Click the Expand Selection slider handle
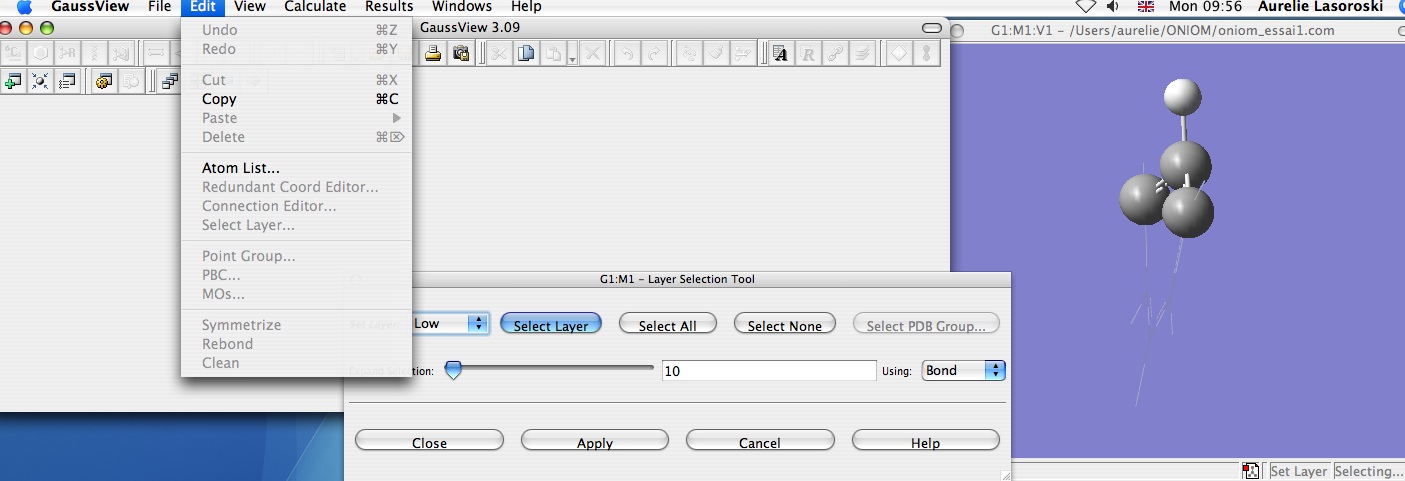Image resolution: width=1405 pixels, height=481 pixels. click(454, 370)
